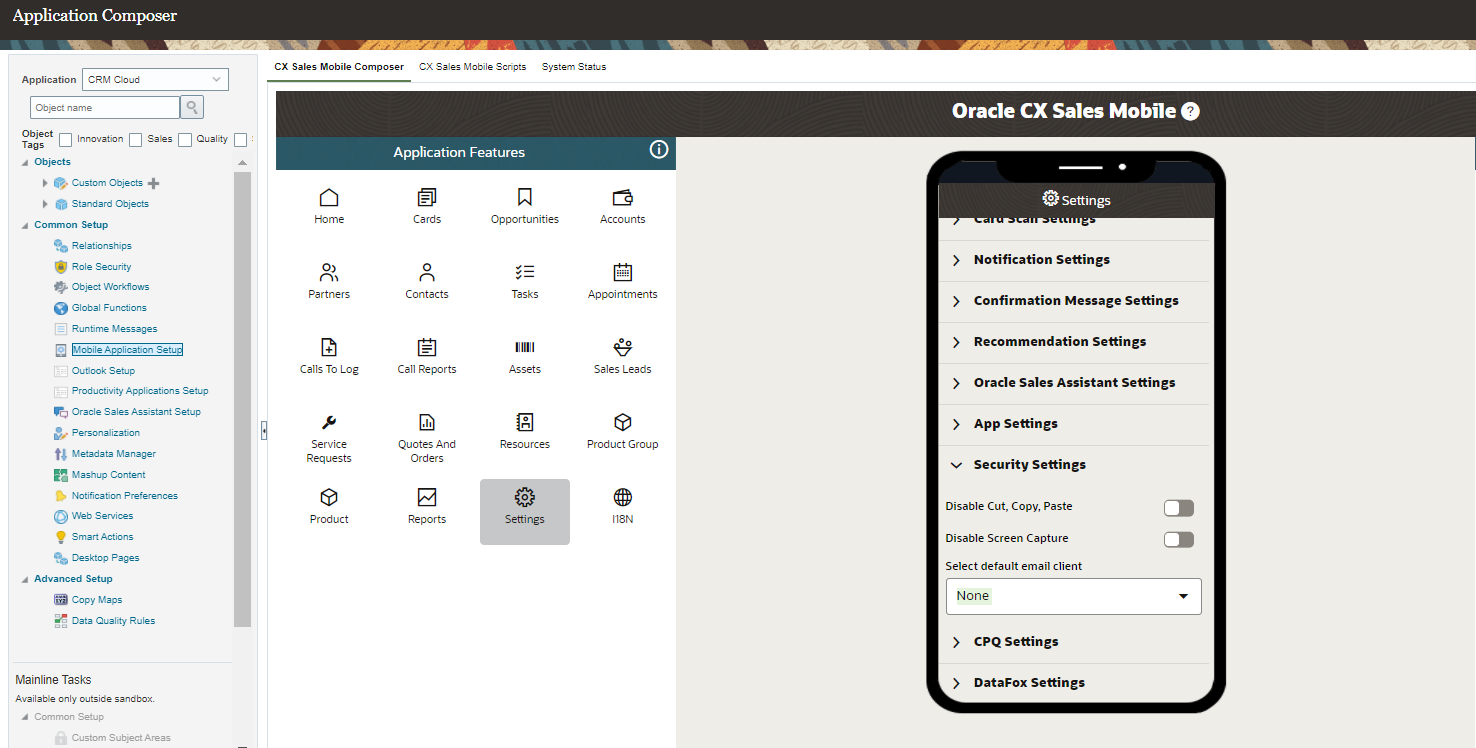Open the Call Reports icon

427,348
